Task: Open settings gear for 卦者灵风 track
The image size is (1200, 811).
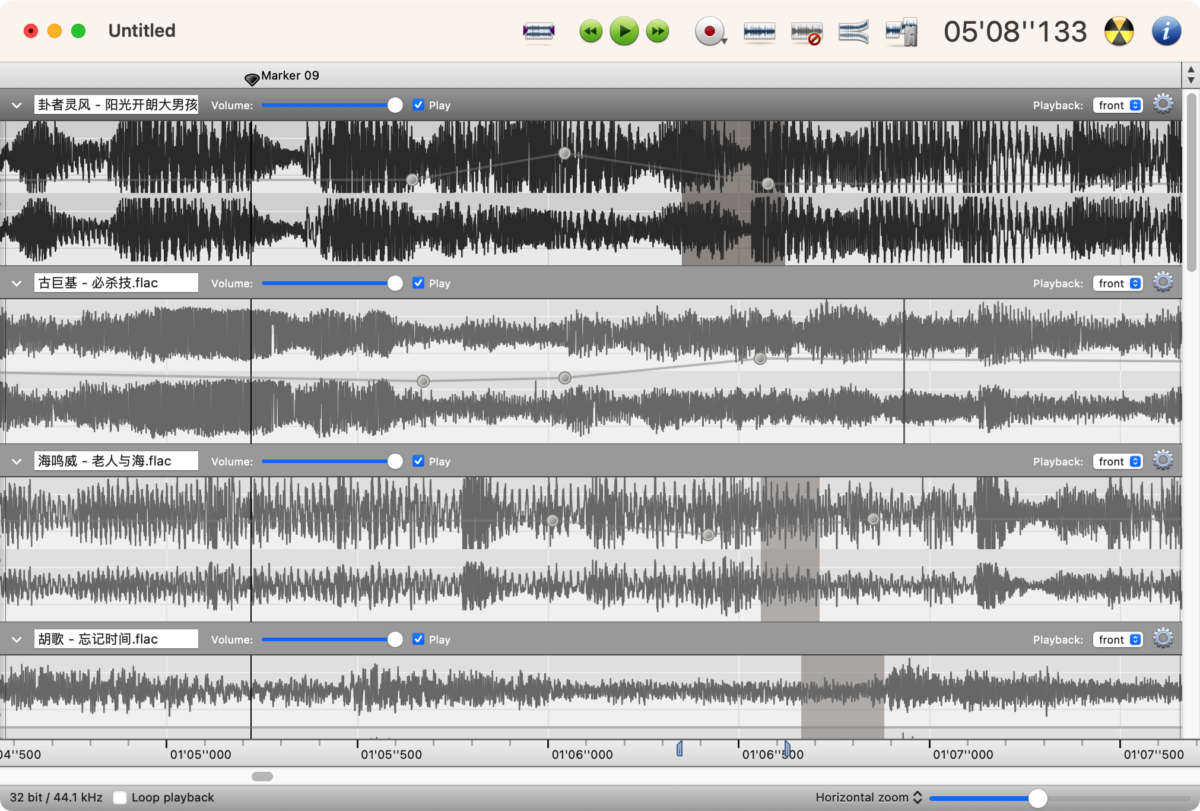Action: tap(1163, 104)
